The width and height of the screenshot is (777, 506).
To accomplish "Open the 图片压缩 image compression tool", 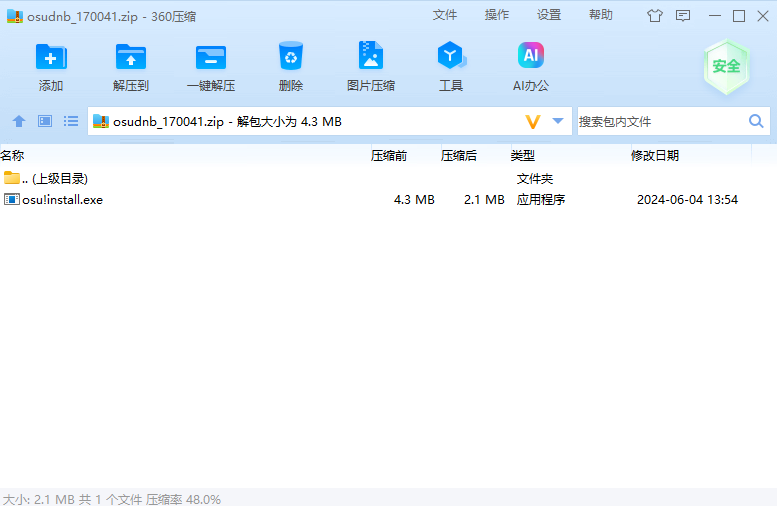I will (x=371, y=55).
